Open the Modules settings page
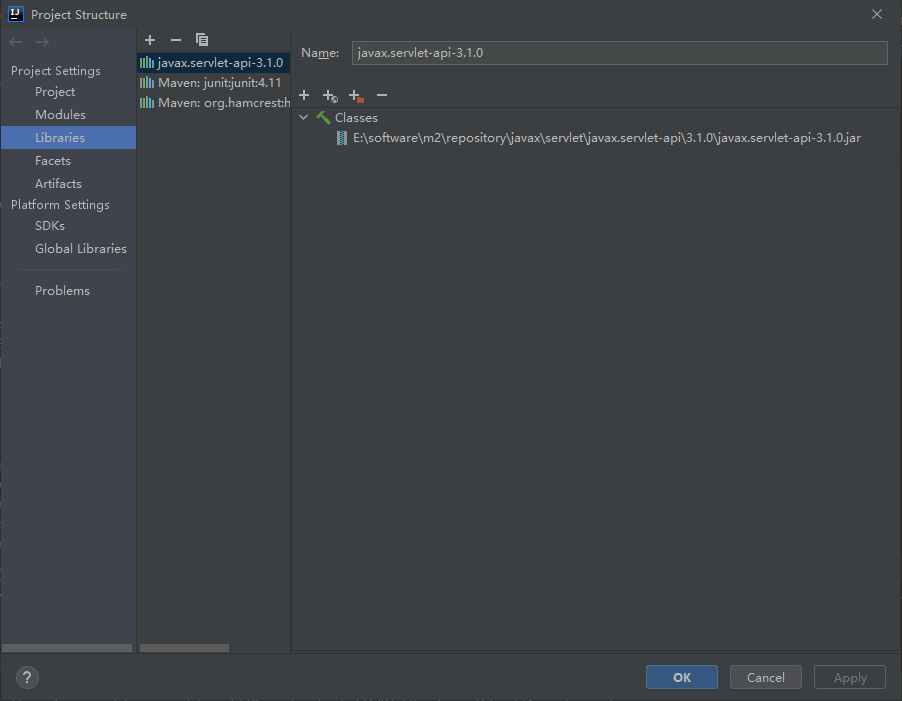 (x=60, y=115)
